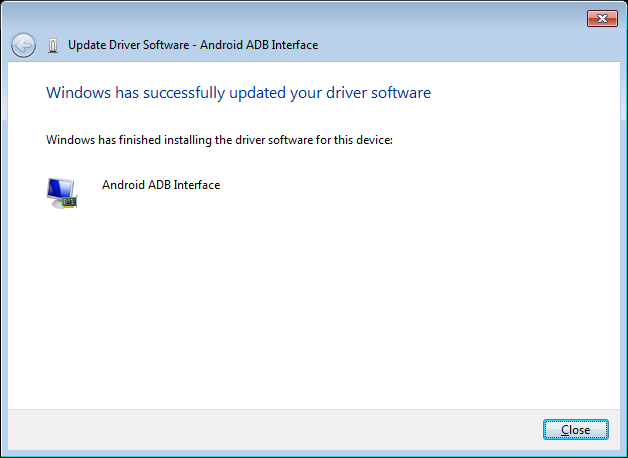628x458 pixels.
Task: Click the words driver software ending the blue heading
Action: click(x=378, y=93)
